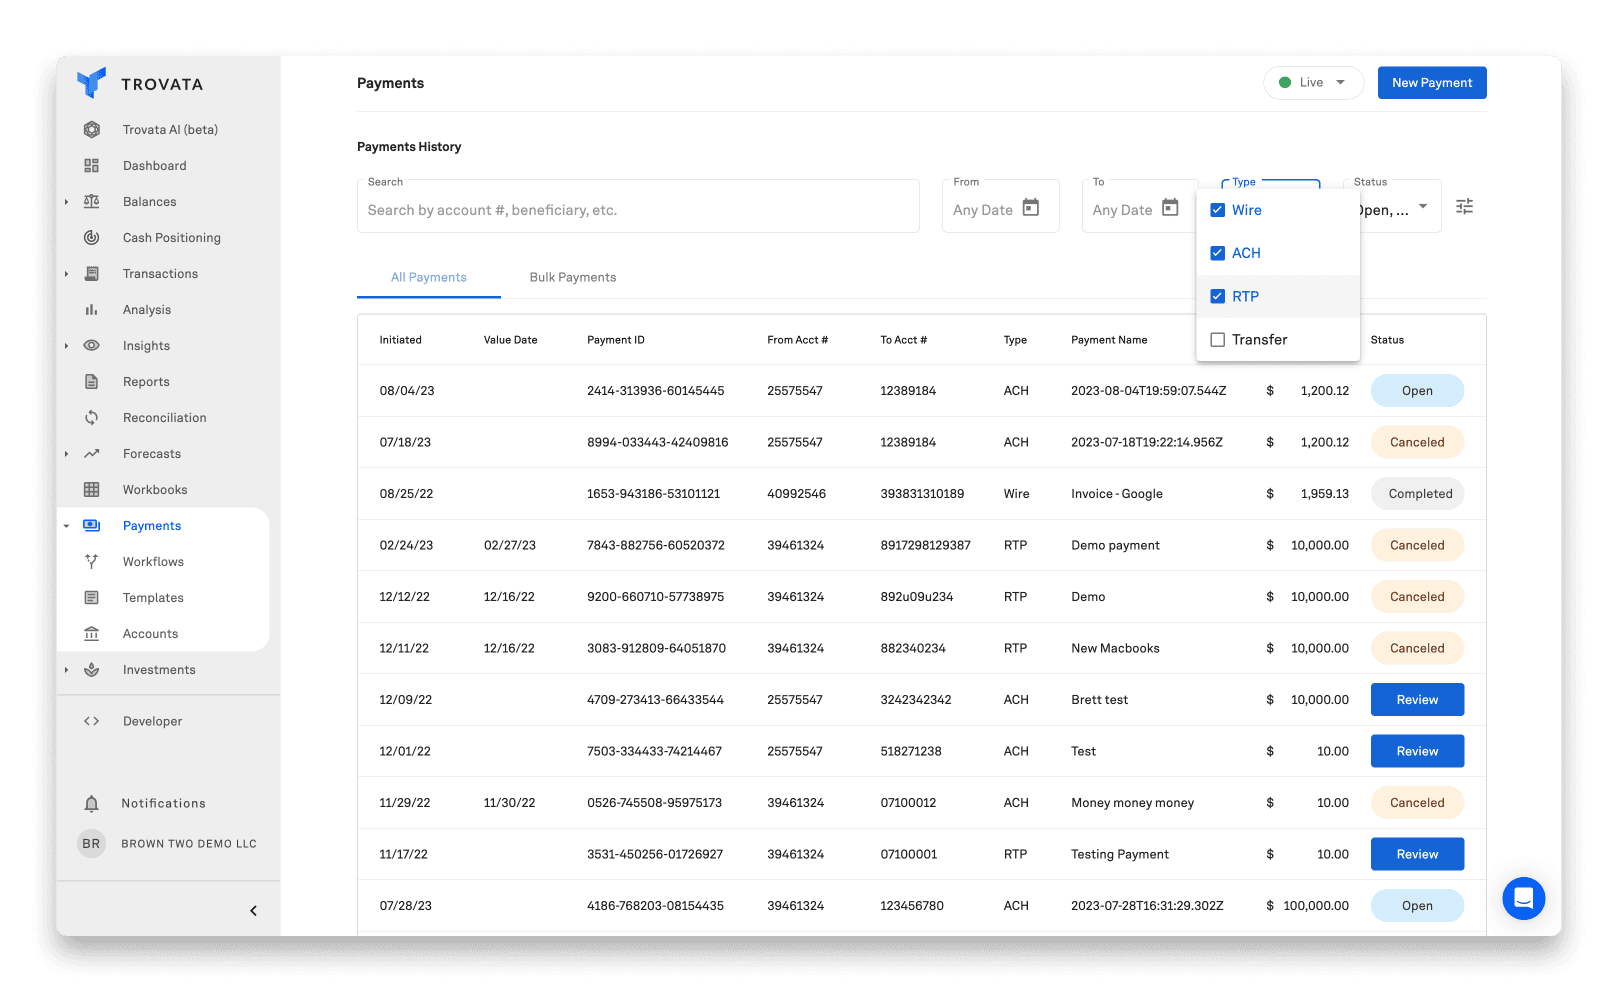This screenshot has height=992, width=1618.
Task: Uncheck the Wire payment type checkbox
Action: [1218, 210]
